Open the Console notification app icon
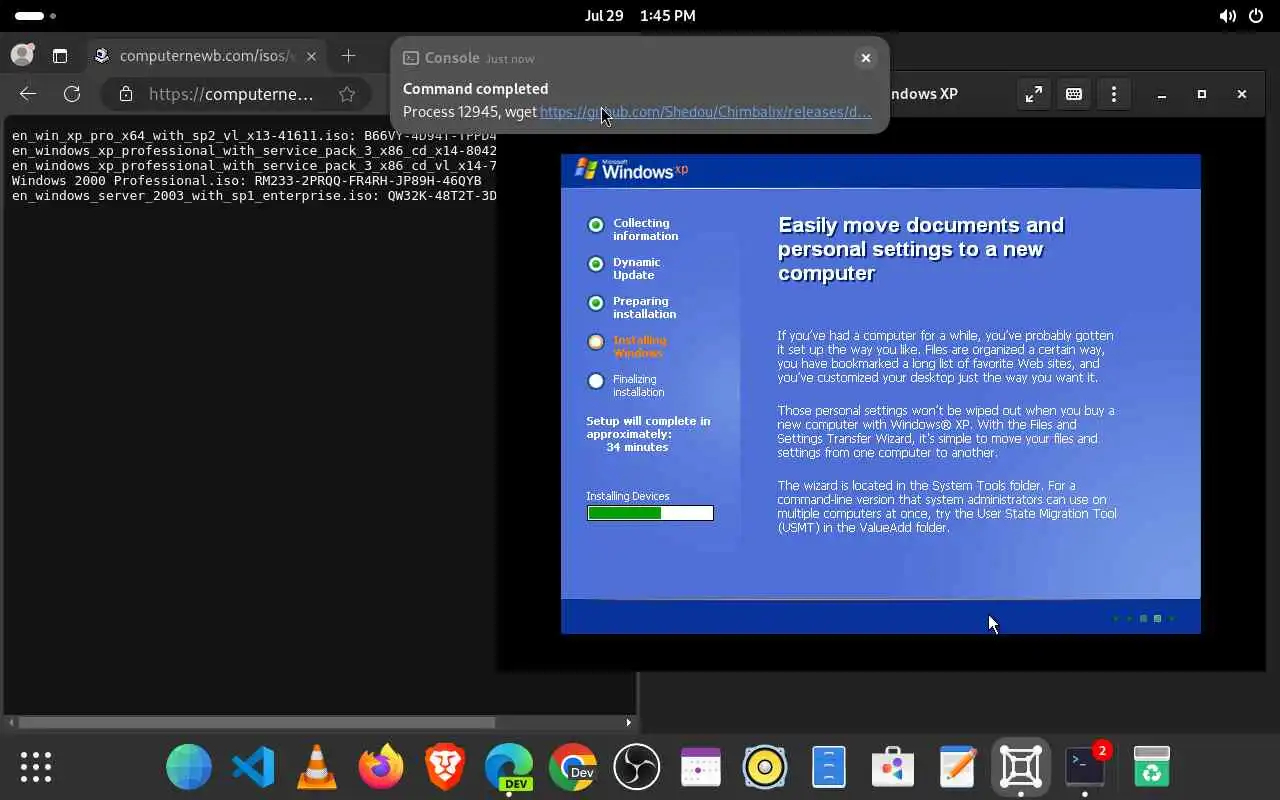Viewport: 1280px width, 800px height. 411,58
